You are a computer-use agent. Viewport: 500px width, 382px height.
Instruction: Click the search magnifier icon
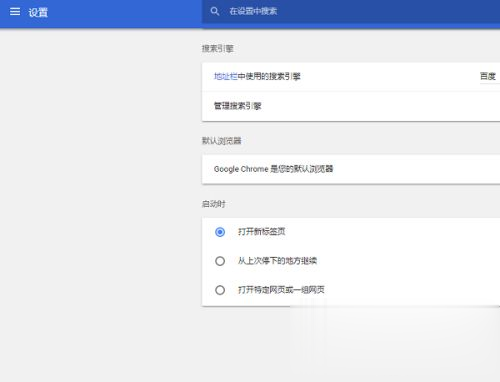(215, 11)
